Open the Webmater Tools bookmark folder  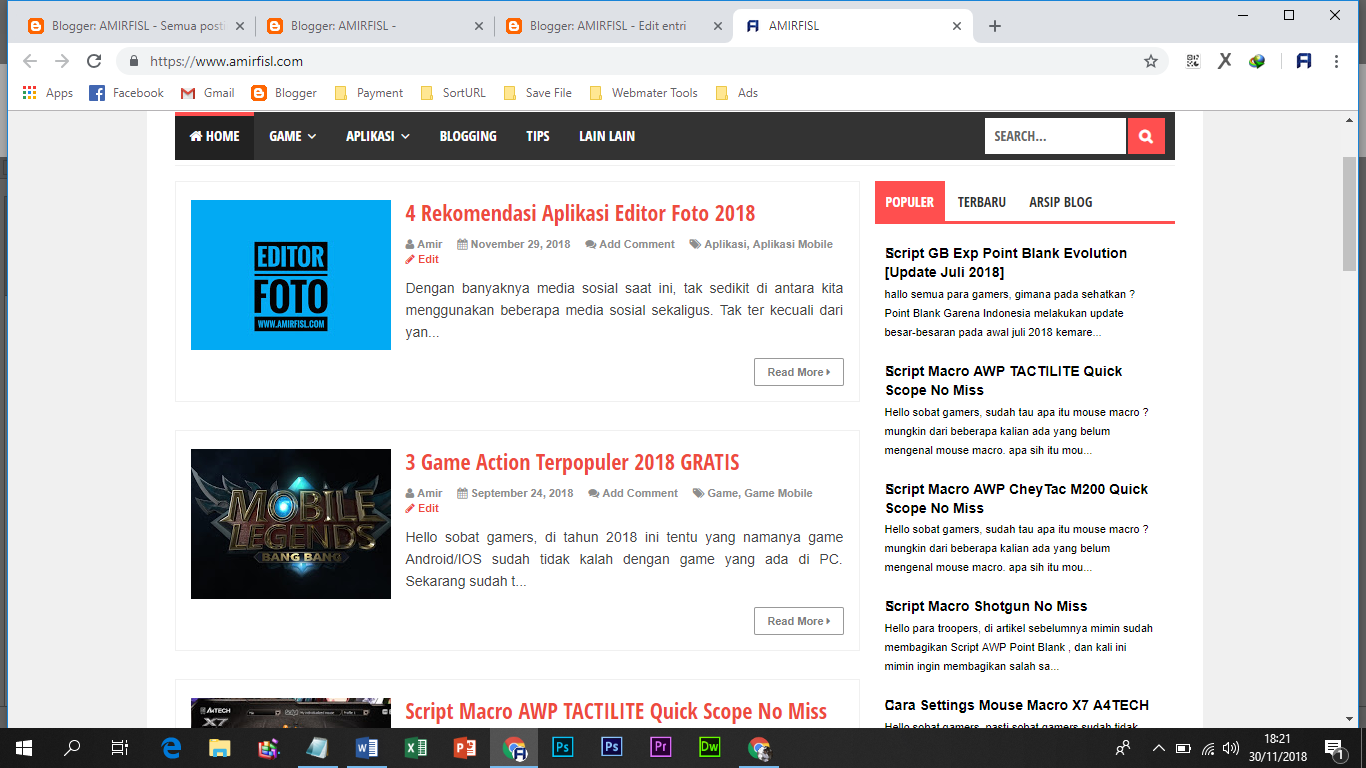(x=643, y=93)
